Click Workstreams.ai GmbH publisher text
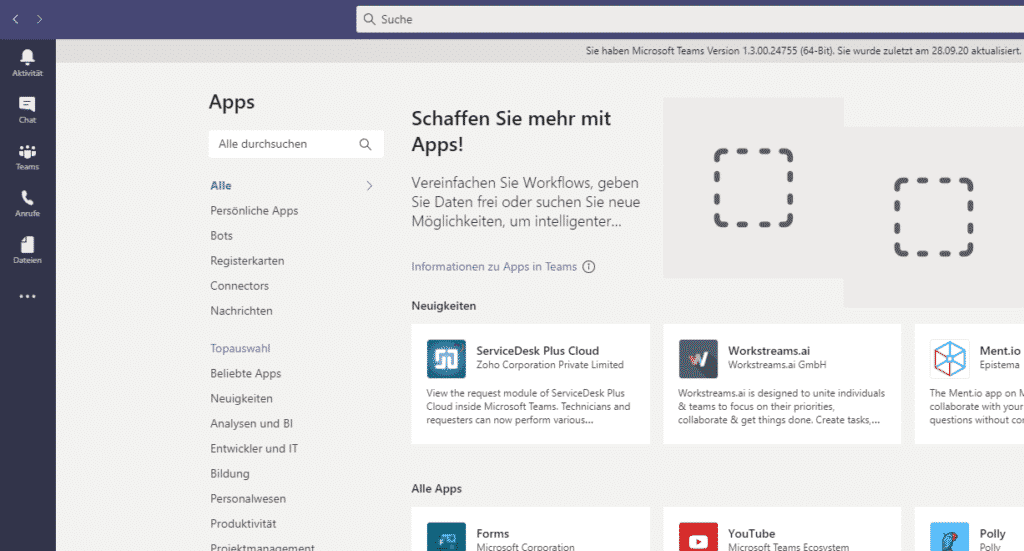 pyautogui.click(x=777, y=365)
